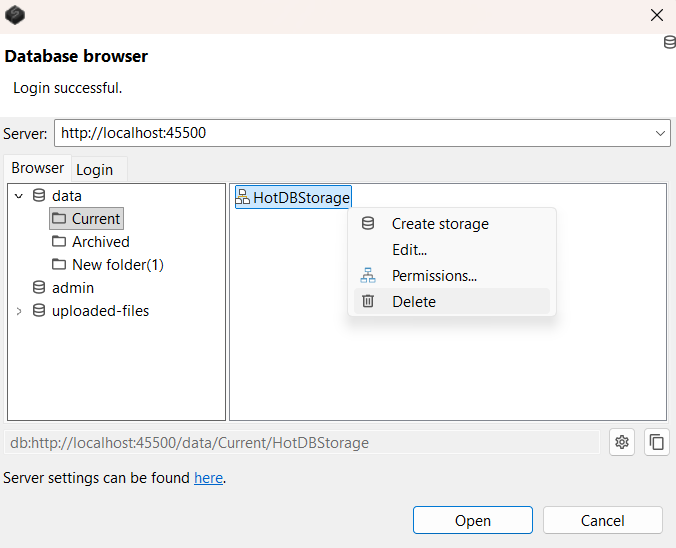
Task: Expand the uploaded-files node
Action: pos(18,311)
